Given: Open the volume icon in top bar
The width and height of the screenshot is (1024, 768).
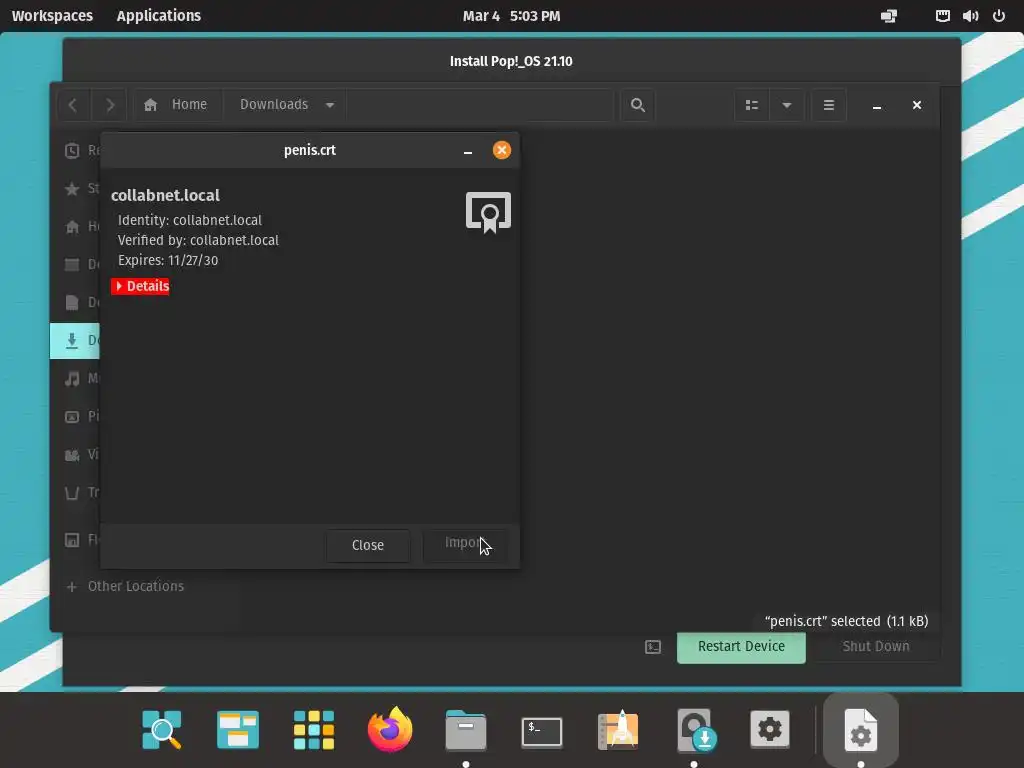Looking at the screenshot, I should 970,16.
